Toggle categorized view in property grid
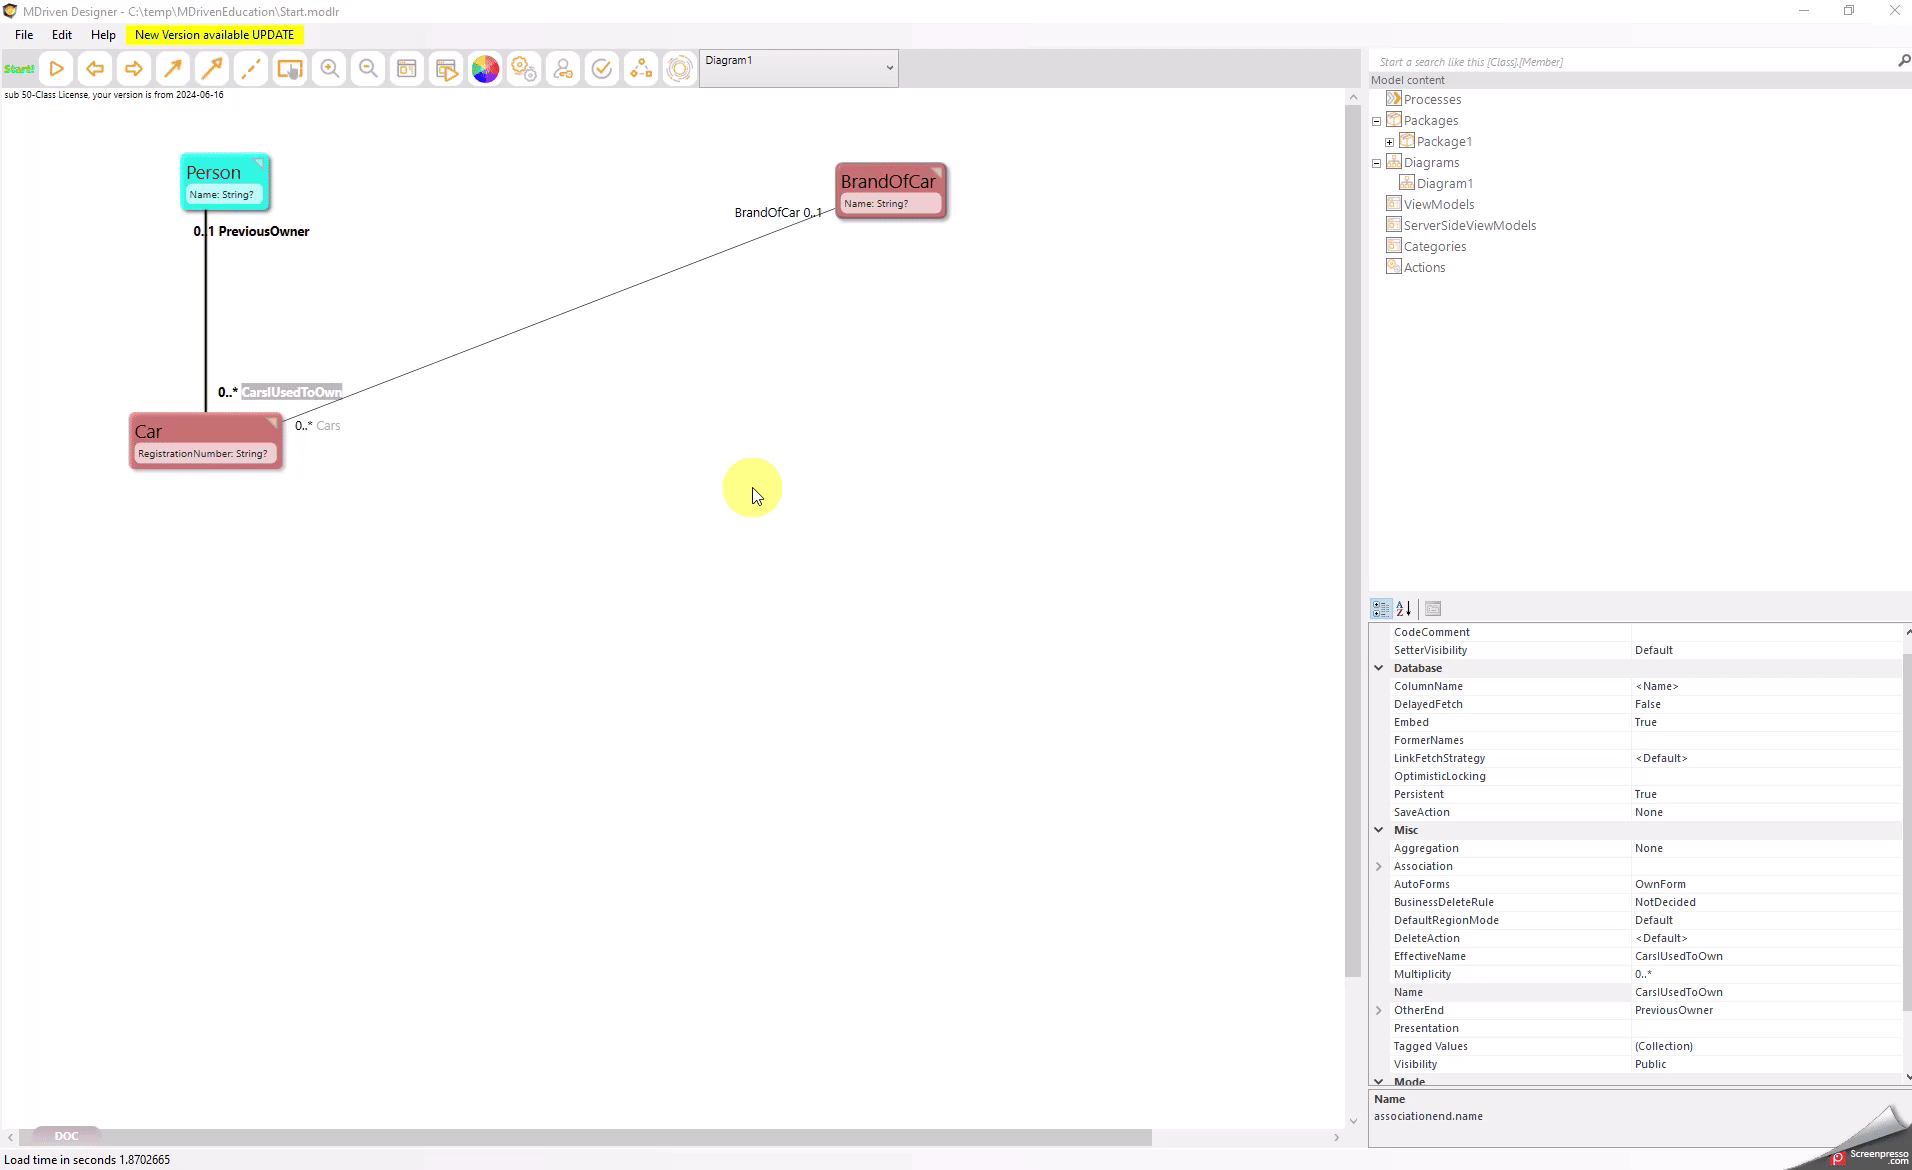Image resolution: width=1912 pixels, height=1170 pixels. coord(1381,608)
